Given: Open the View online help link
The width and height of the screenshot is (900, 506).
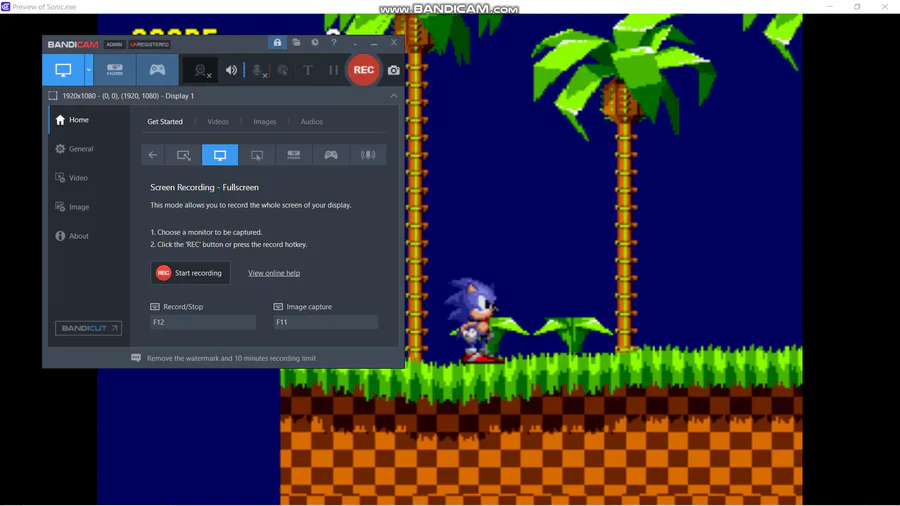Looking at the screenshot, I should click(274, 273).
